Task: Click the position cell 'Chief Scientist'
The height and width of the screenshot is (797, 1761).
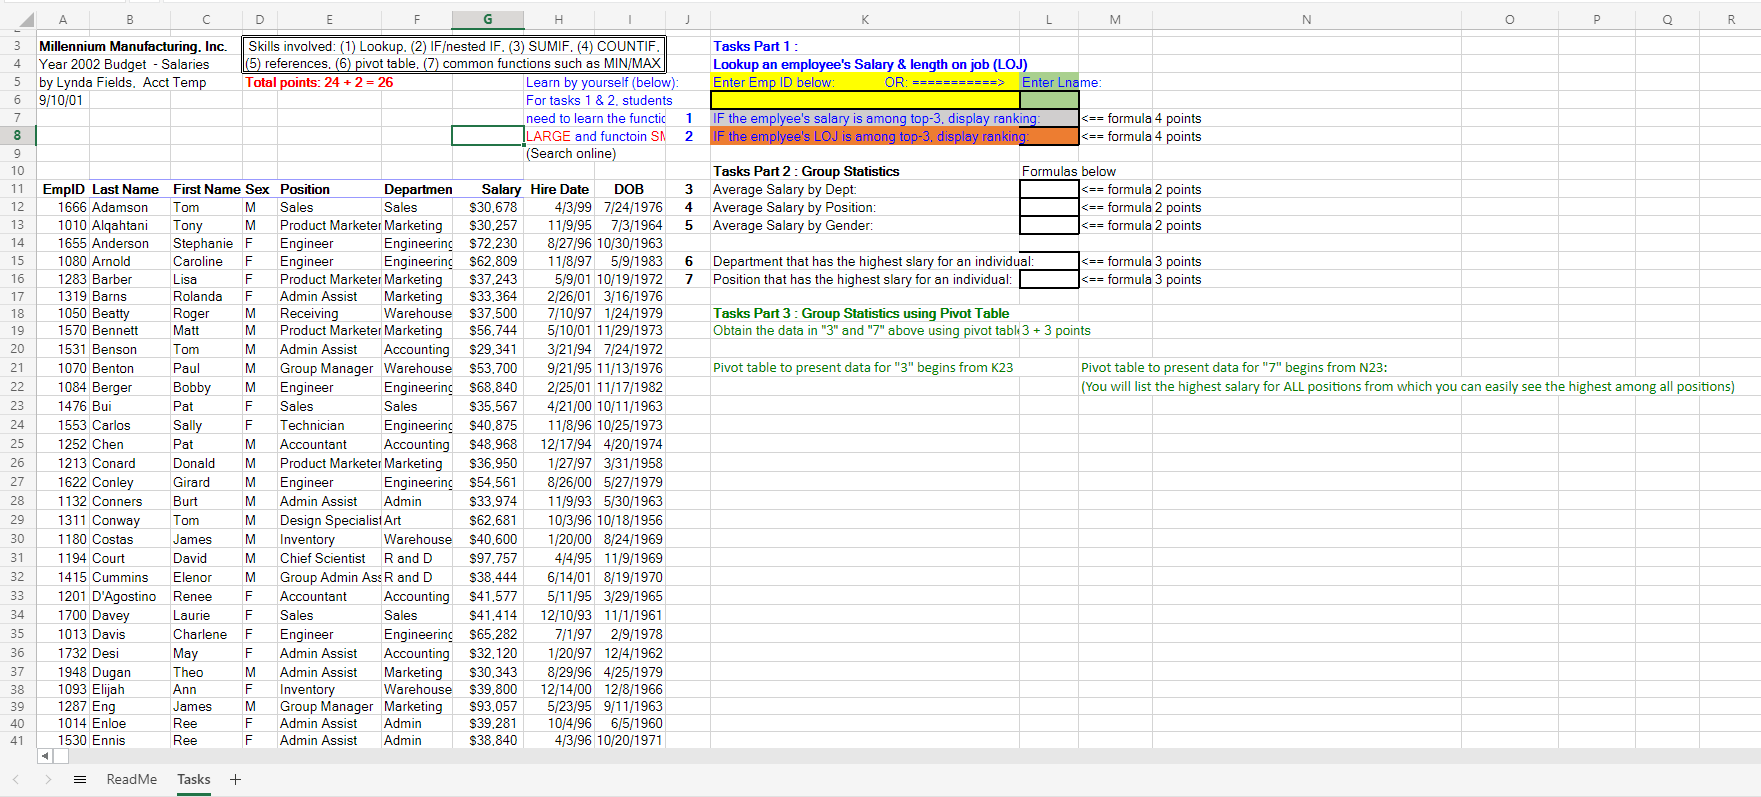Action: [x=329, y=558]
